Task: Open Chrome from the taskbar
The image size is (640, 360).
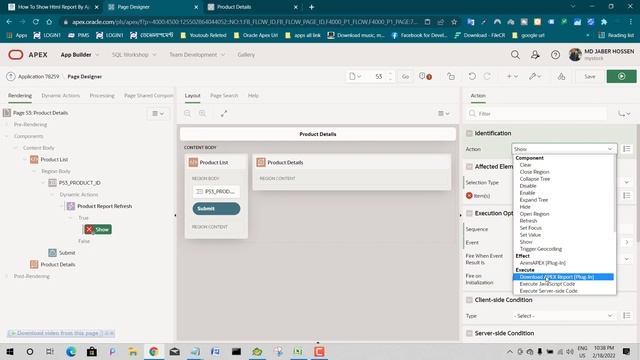Action: (x=153, y=351)
